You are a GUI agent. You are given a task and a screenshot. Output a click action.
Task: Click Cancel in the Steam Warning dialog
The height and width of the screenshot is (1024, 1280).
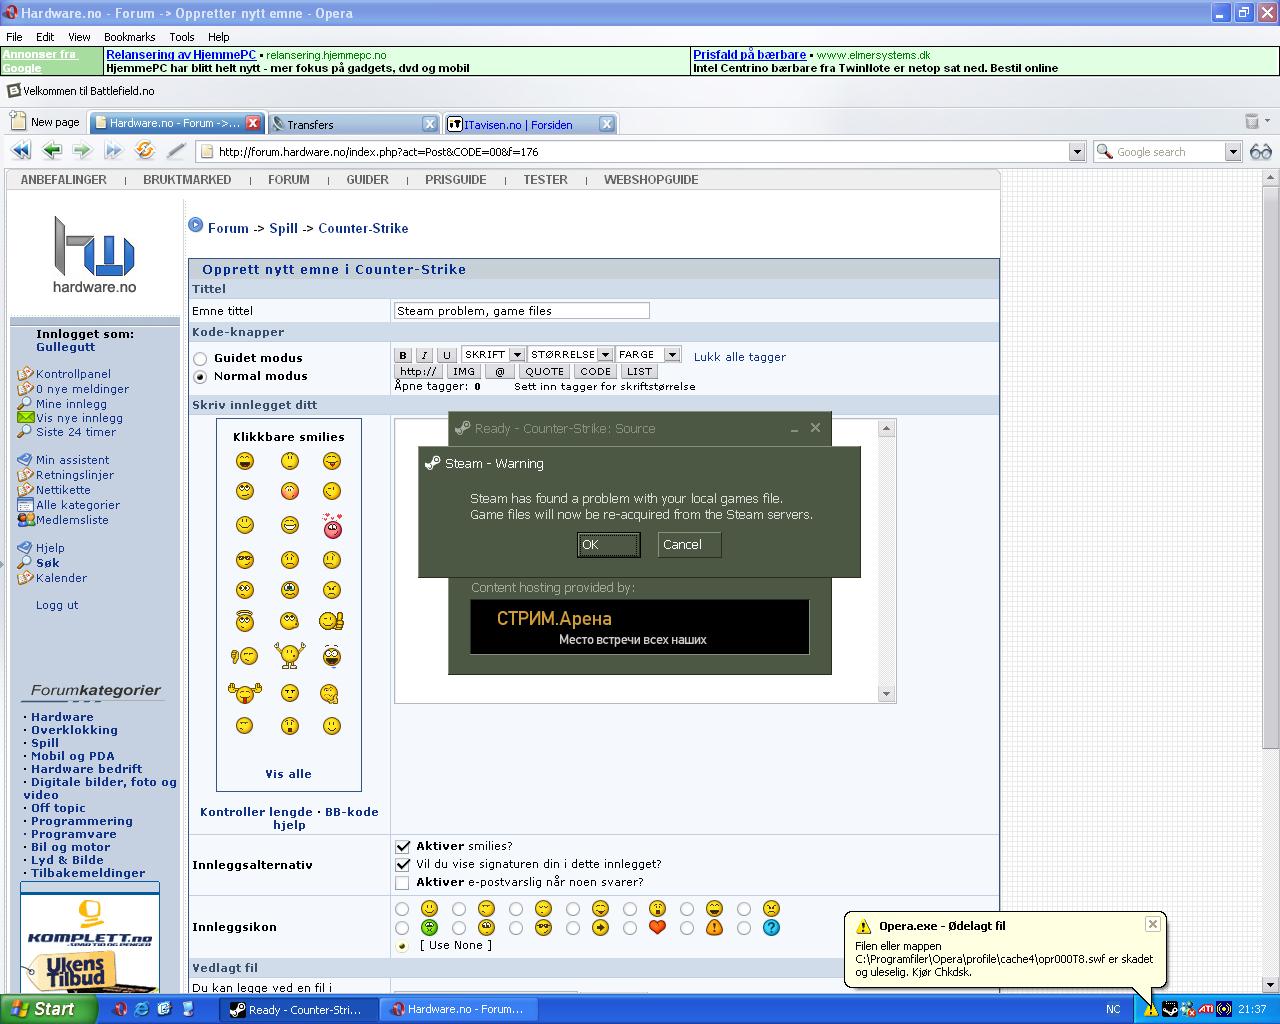coord(689,545)
